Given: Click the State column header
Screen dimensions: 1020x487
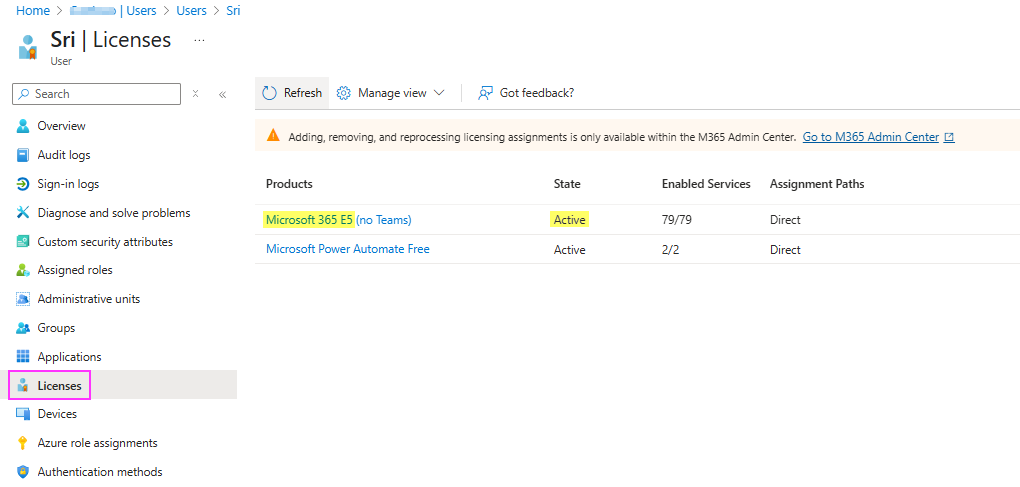Looking at the screenshot, I should [567, 184].
